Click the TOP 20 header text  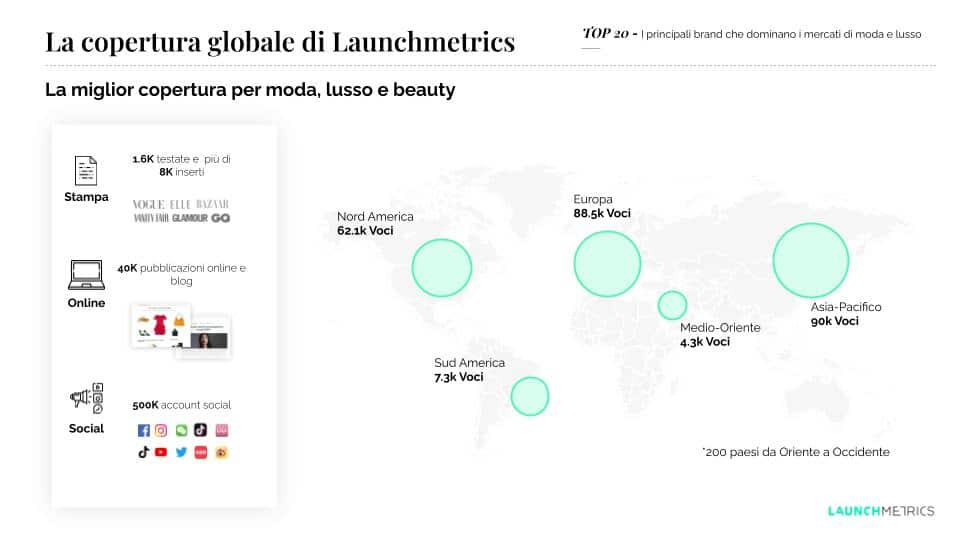[606, 34]
